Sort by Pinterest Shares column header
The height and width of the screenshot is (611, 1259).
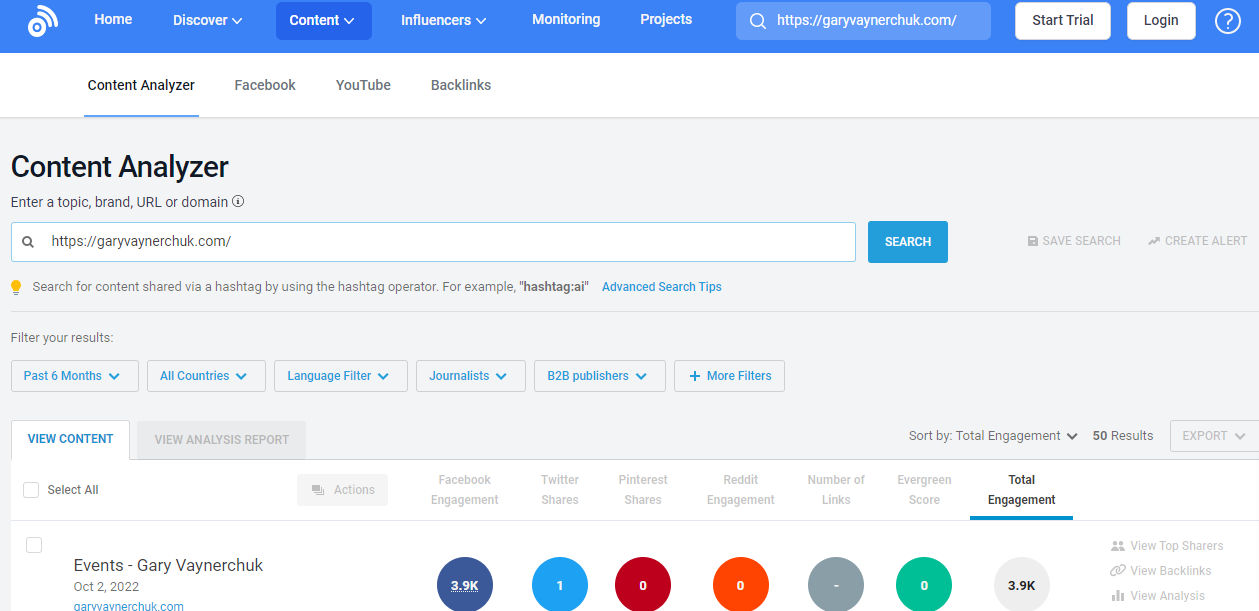[643, 490]
